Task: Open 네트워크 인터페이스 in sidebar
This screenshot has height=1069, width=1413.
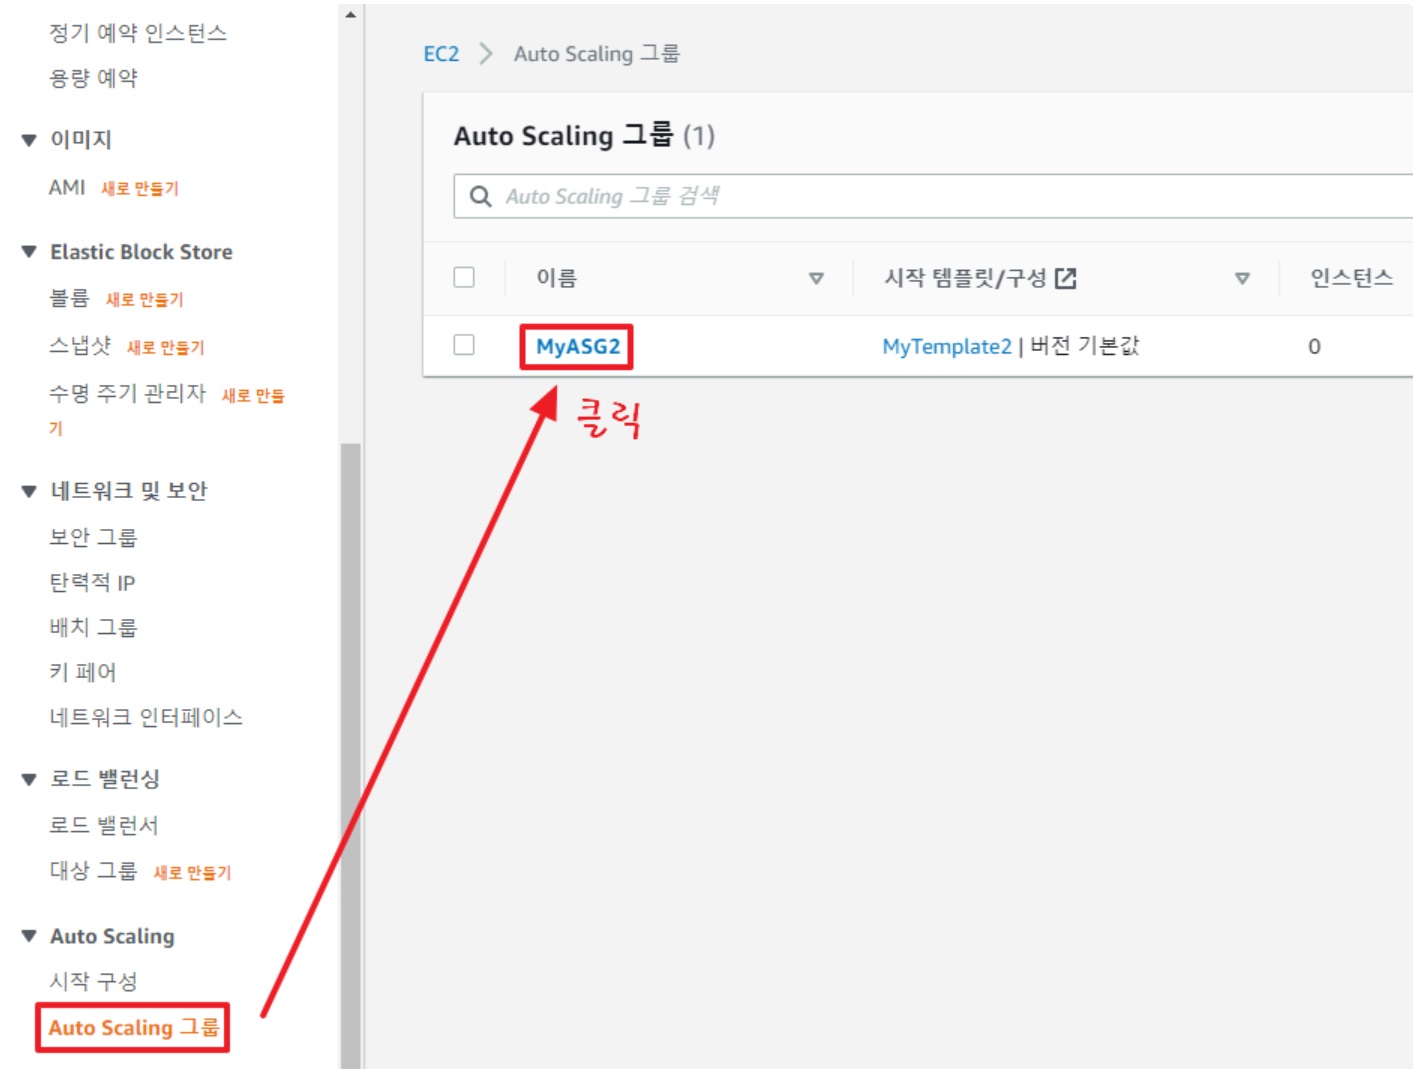Action: click(146, 718)
